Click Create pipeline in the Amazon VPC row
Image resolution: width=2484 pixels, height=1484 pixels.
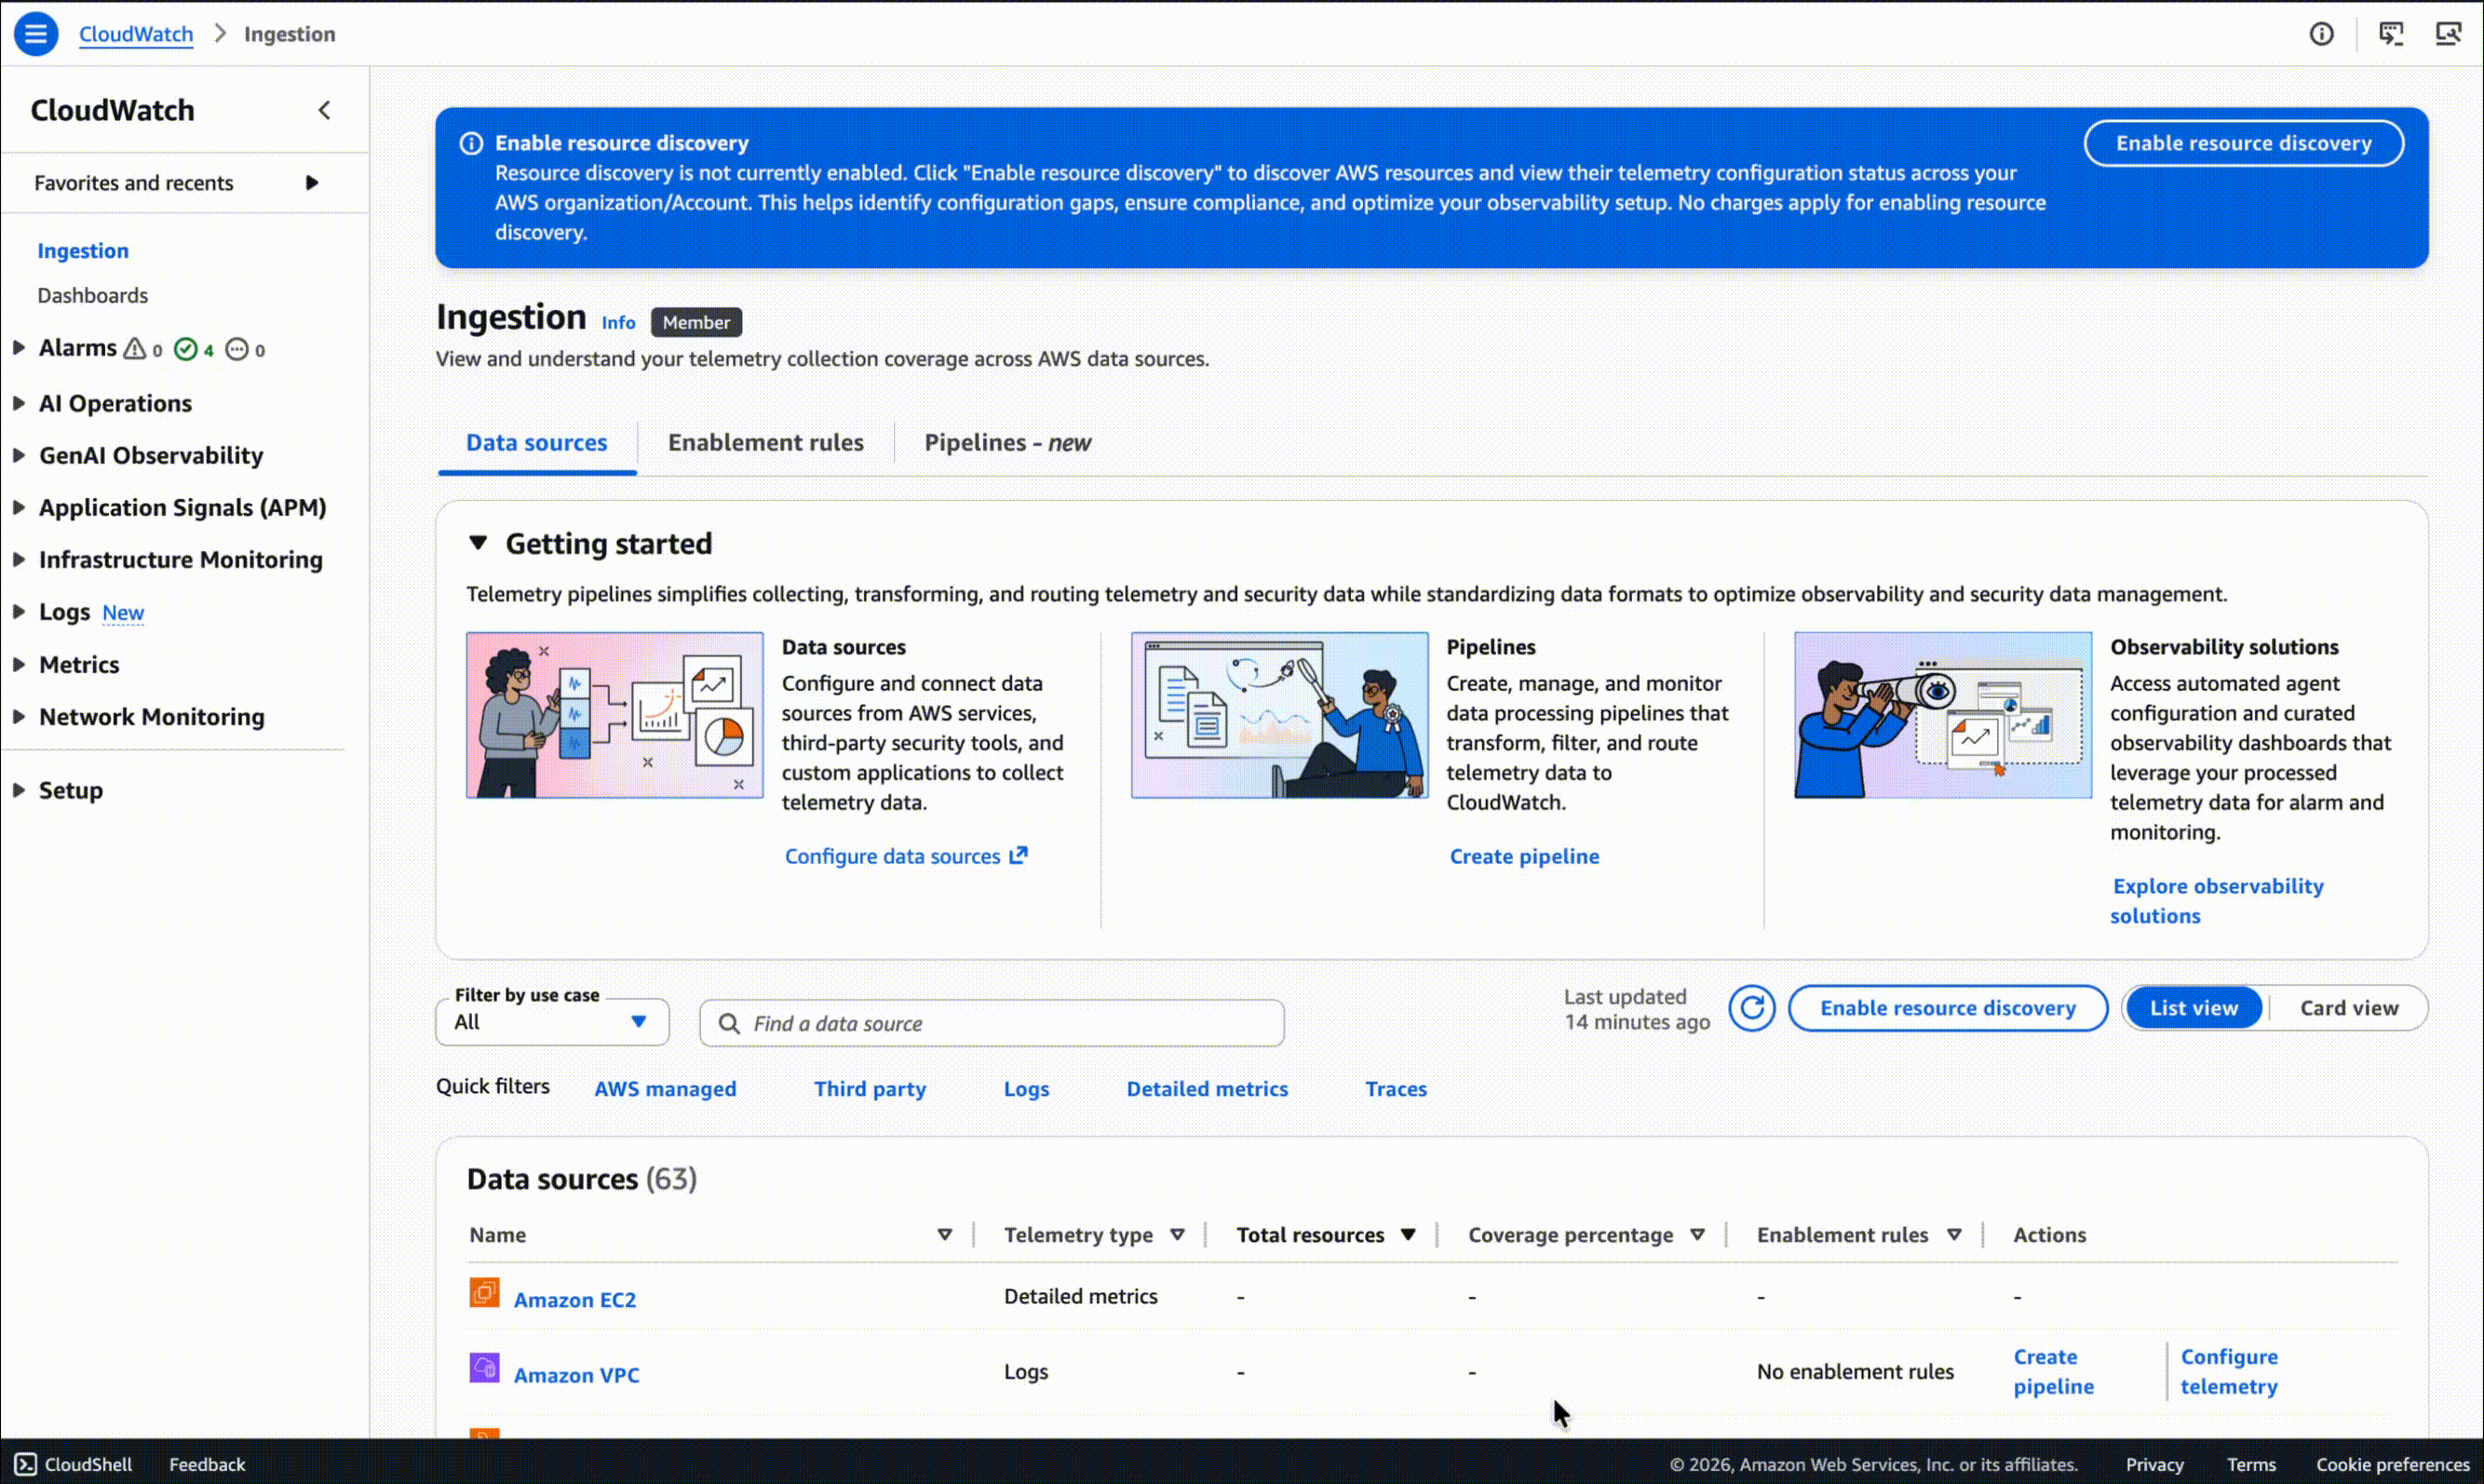click(x=2053, y=1371)
